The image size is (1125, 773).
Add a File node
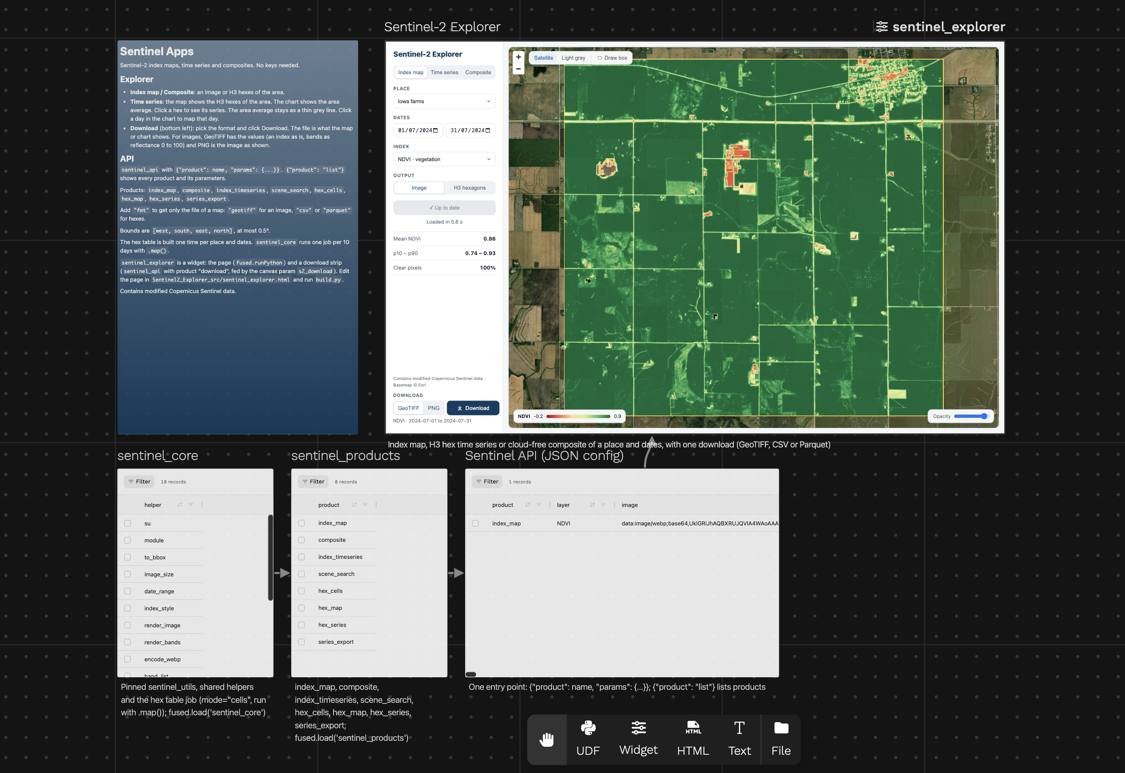tap(781, 739)
